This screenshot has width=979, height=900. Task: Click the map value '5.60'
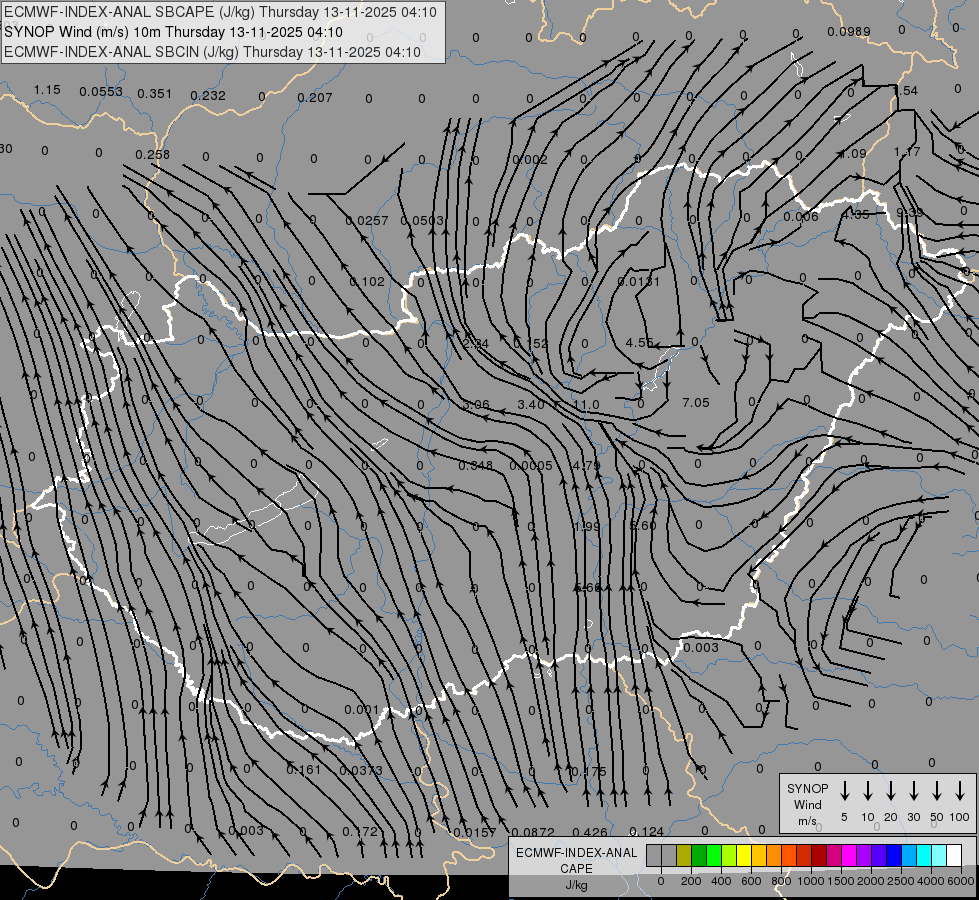tap(643, 526)
